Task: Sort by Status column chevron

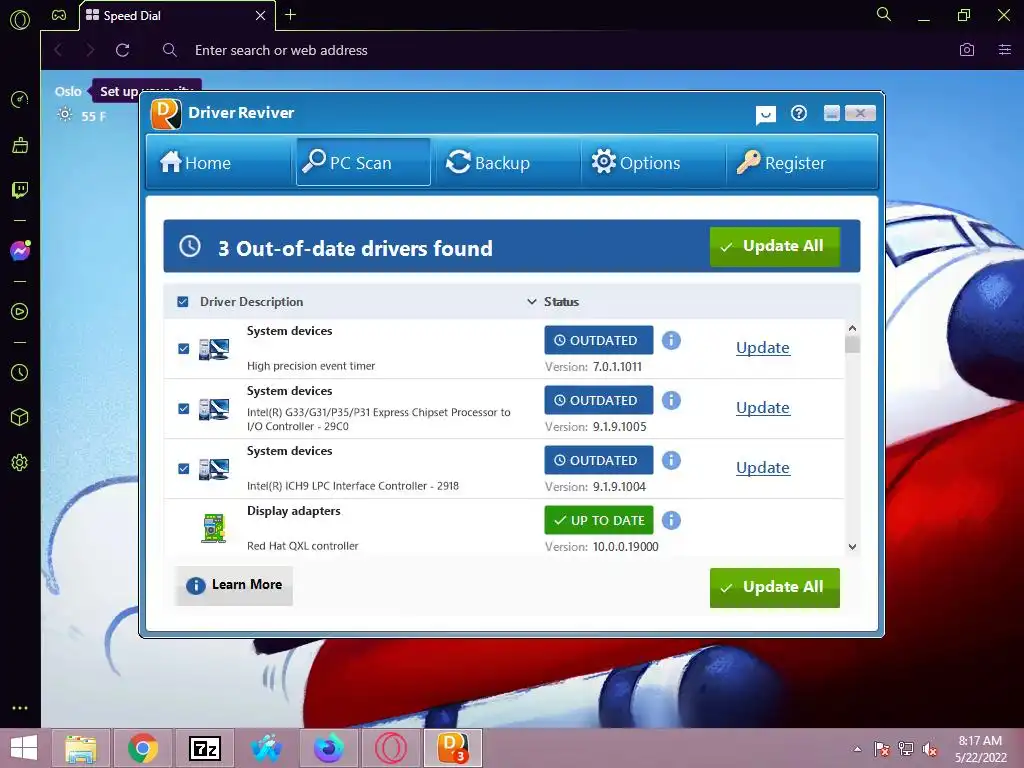Action: (x=532, y=302)
